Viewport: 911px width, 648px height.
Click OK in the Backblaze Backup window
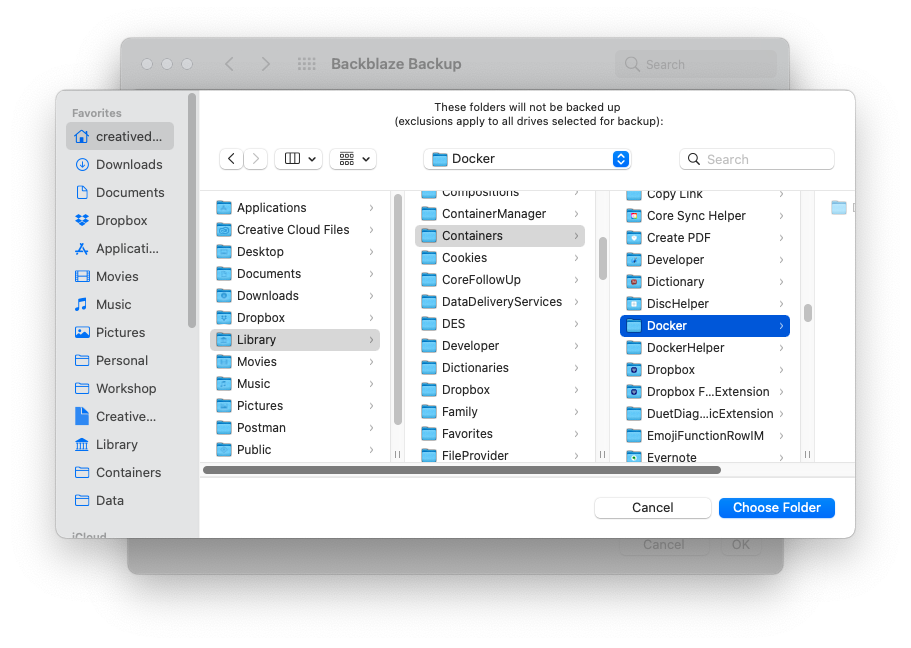tap(741, 545)
